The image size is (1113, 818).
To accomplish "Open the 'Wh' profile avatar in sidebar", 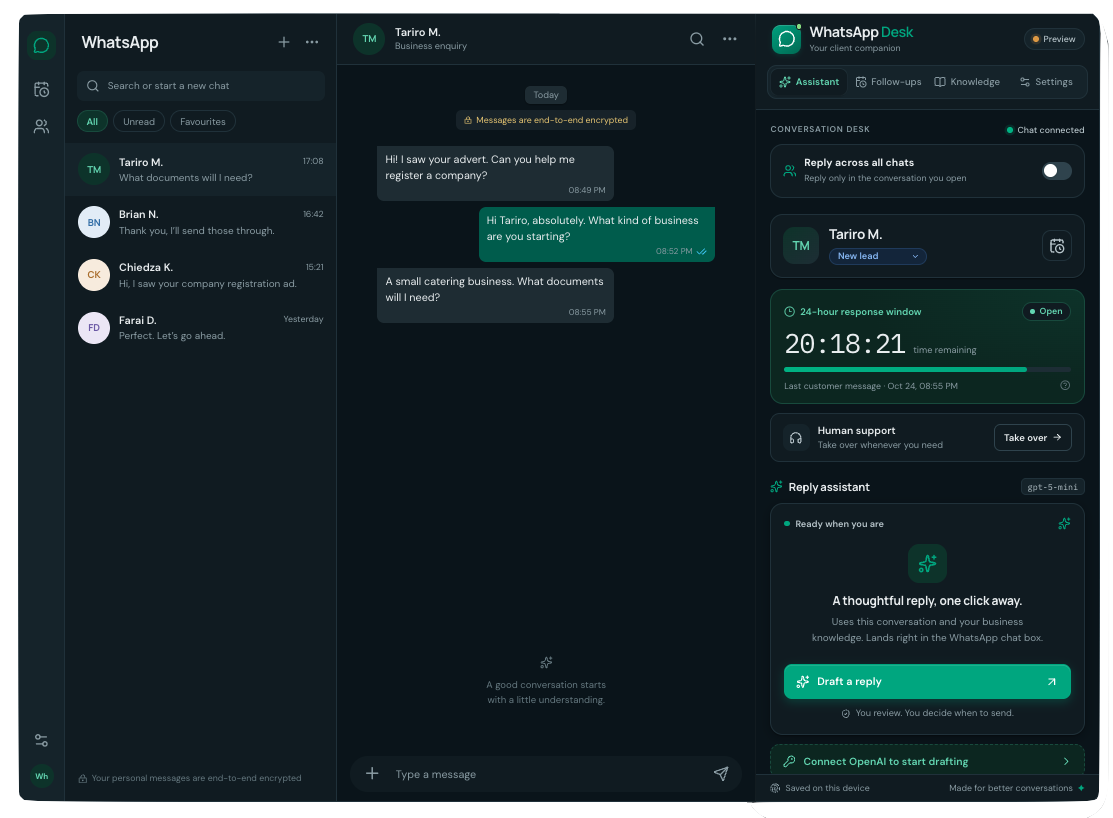I will (42, 776).
